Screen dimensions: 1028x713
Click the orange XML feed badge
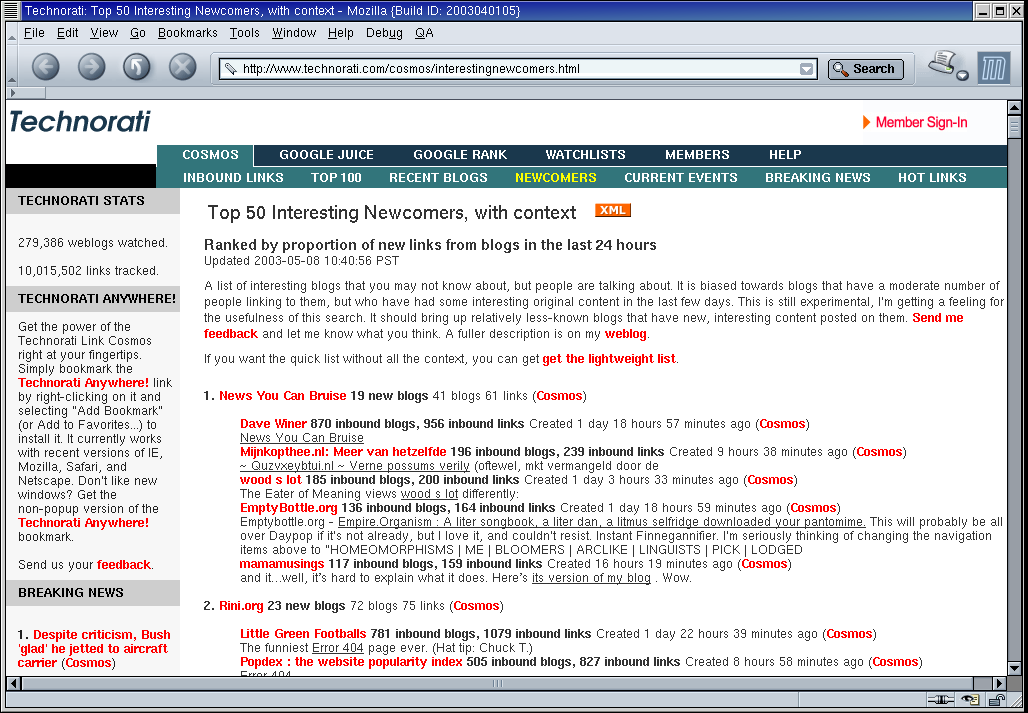(613, 210)
